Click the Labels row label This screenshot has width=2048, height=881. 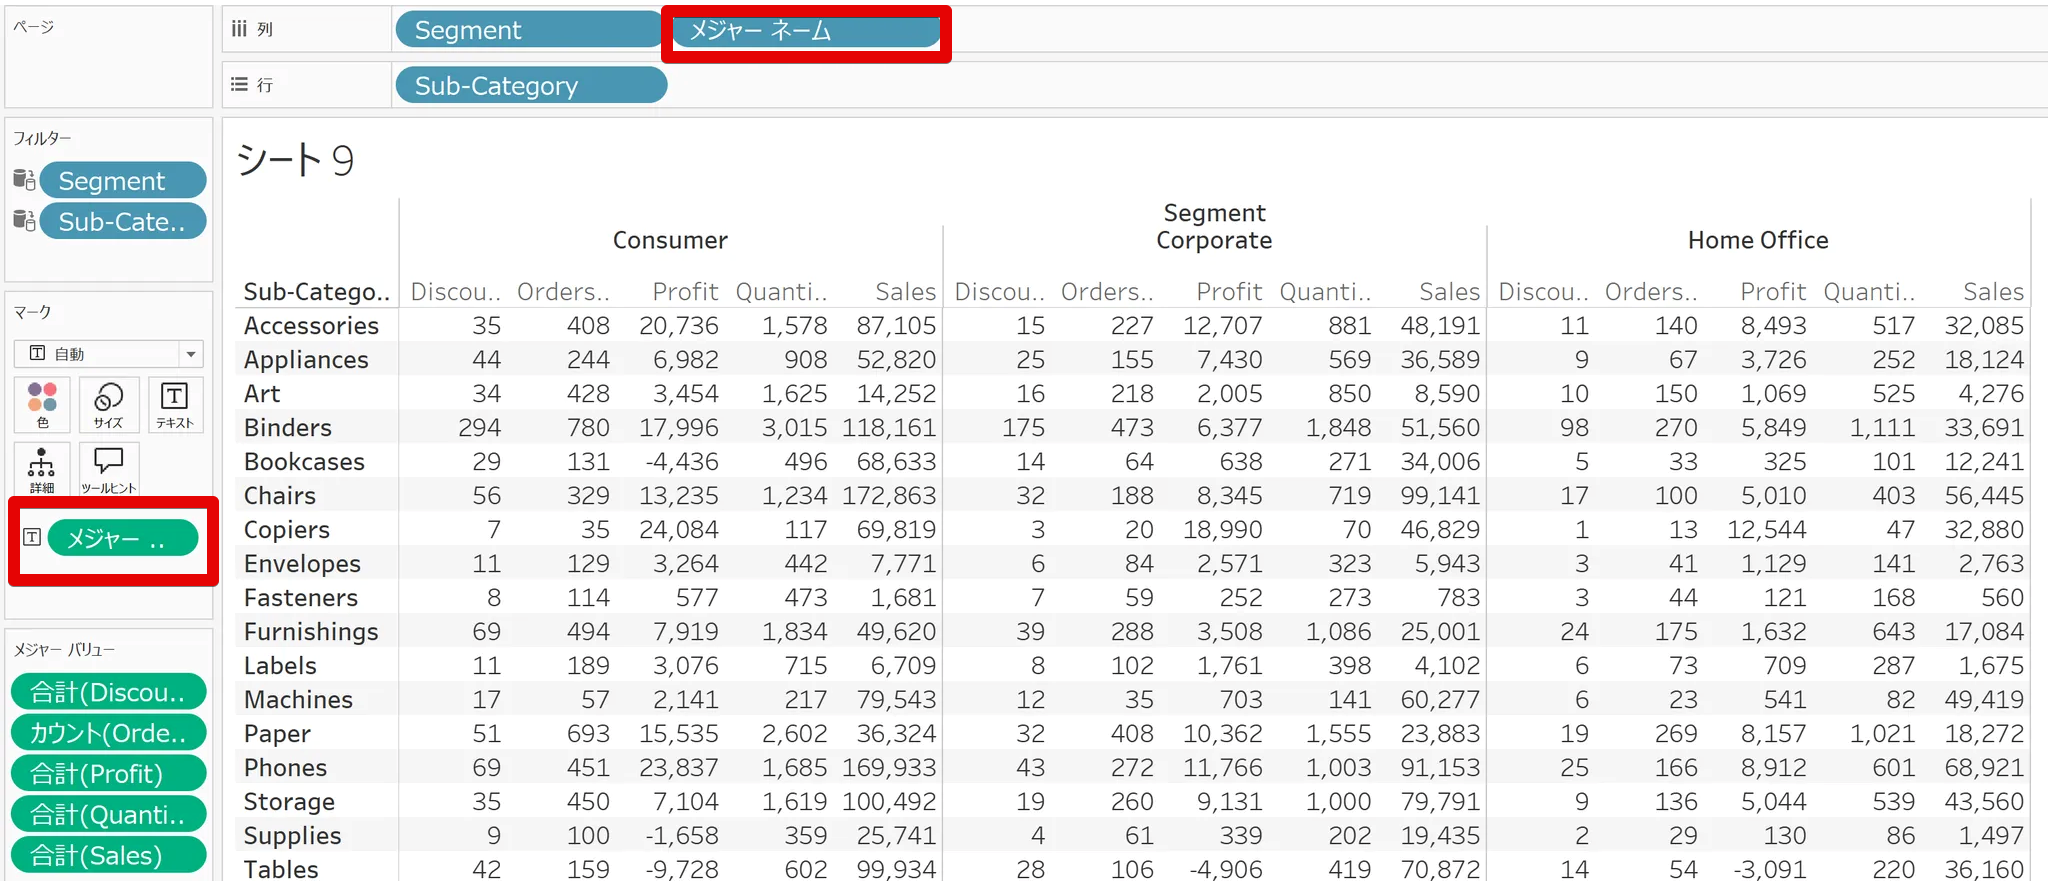point(280,666)
